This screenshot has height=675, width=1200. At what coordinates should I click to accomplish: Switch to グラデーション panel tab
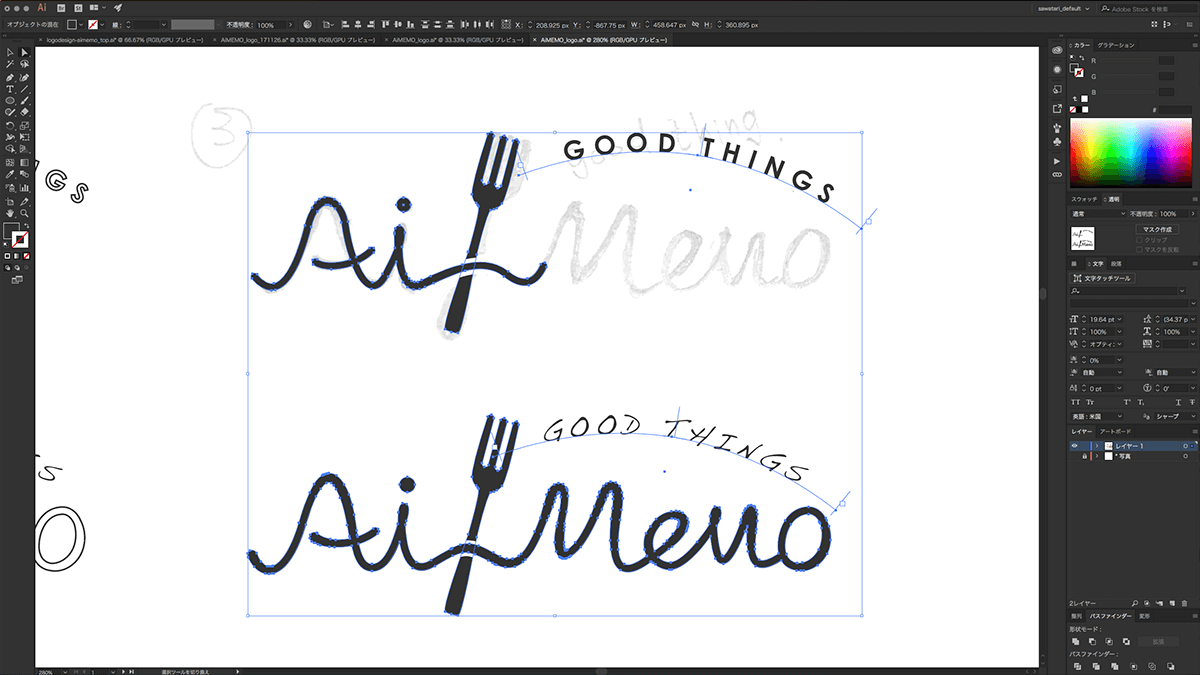click(x=1115, y=46)
